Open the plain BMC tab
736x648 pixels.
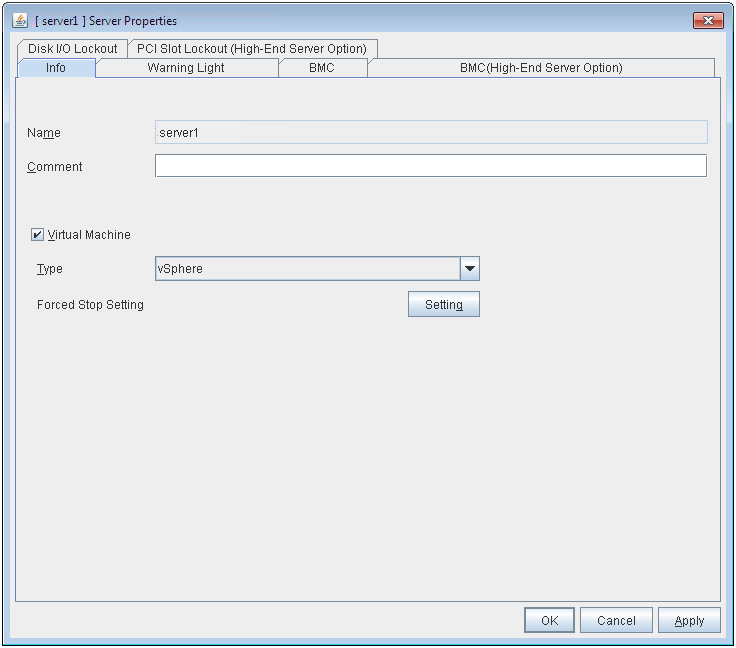click(322, 68)
